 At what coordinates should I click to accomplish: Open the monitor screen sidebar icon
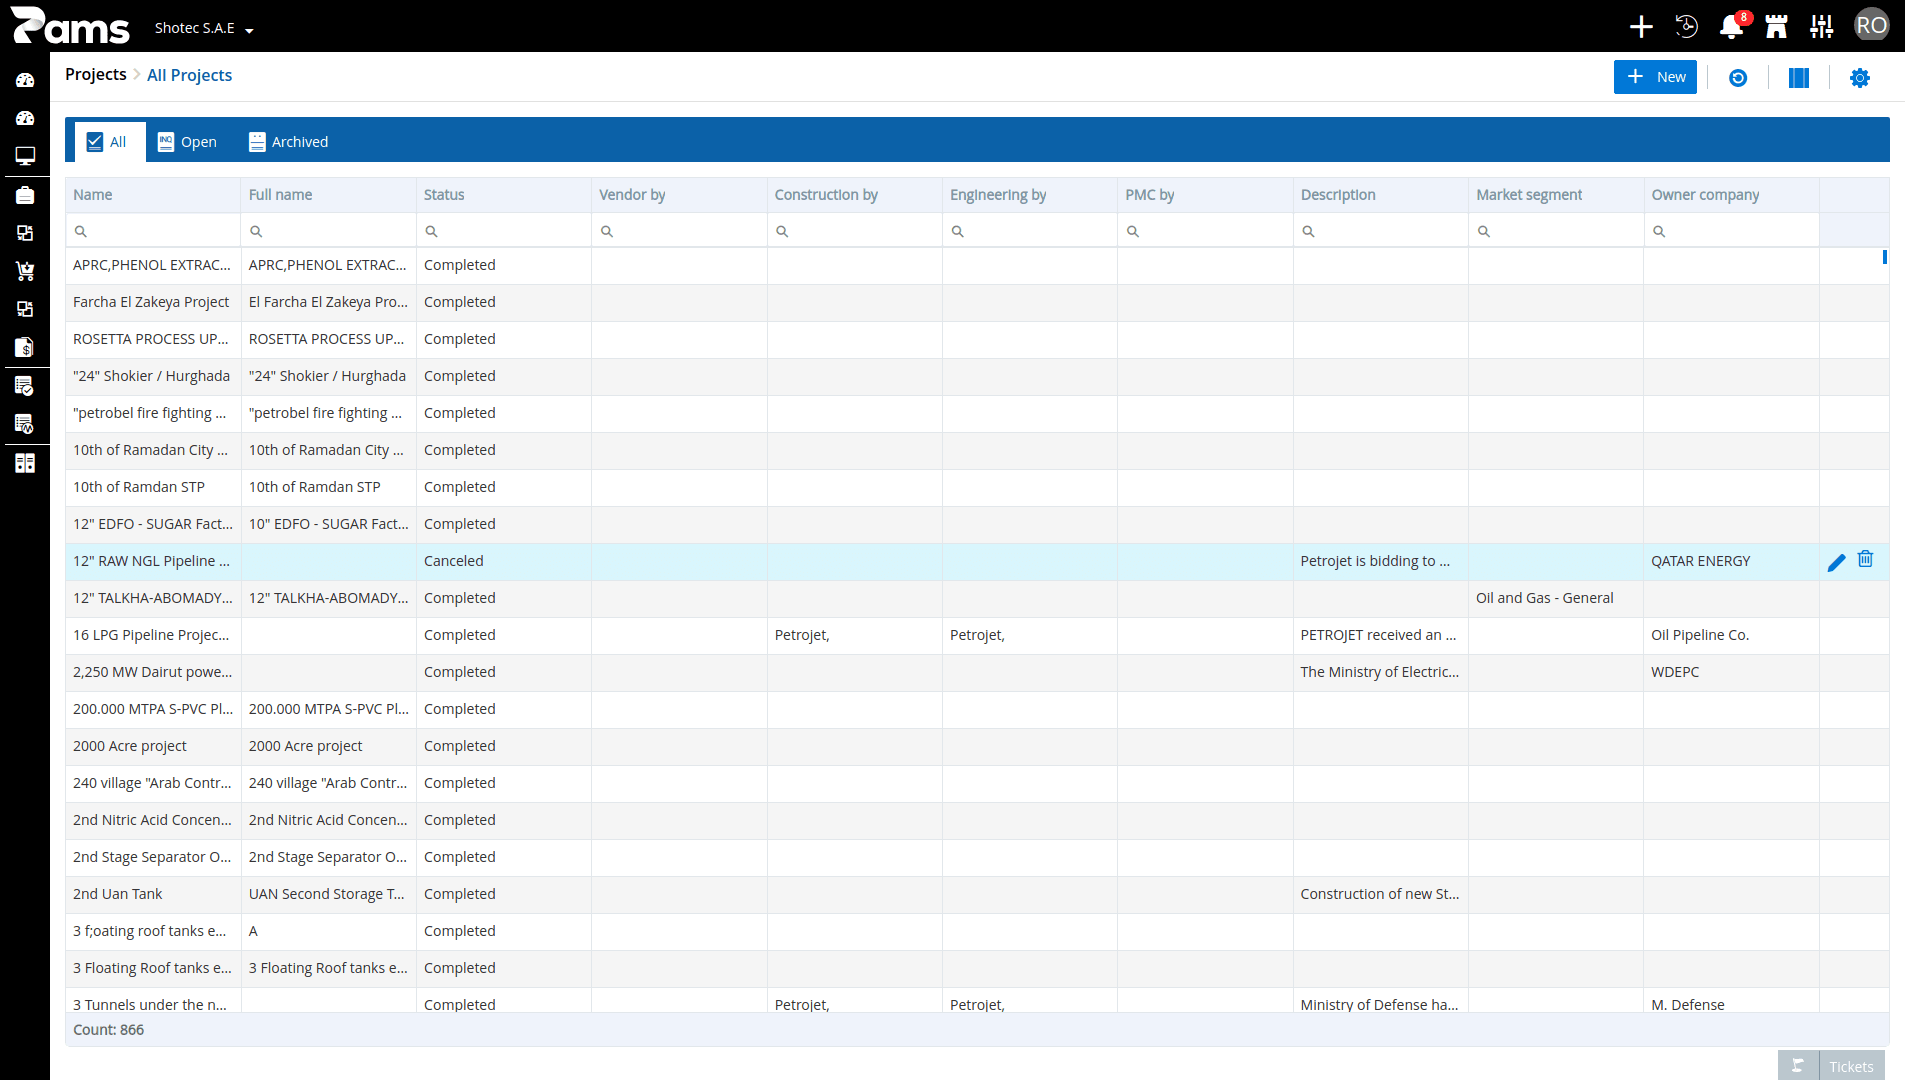coord(25,156)
